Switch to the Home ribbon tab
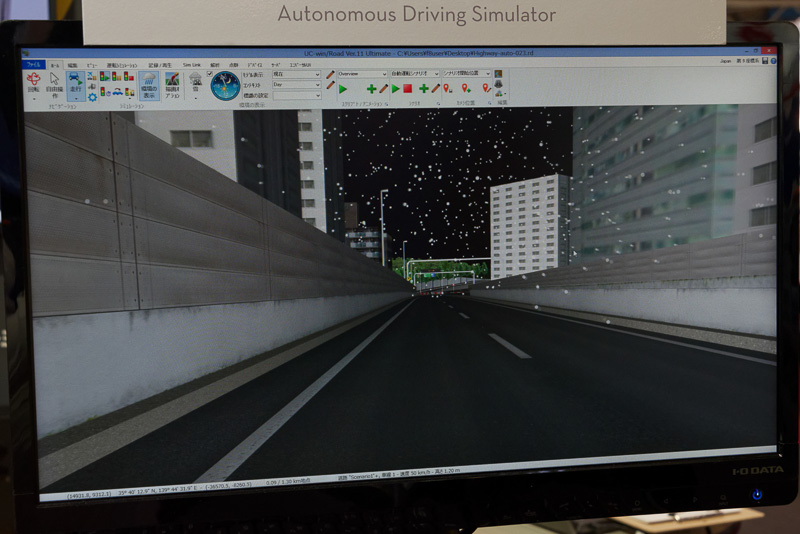 (x=55, y=65)
